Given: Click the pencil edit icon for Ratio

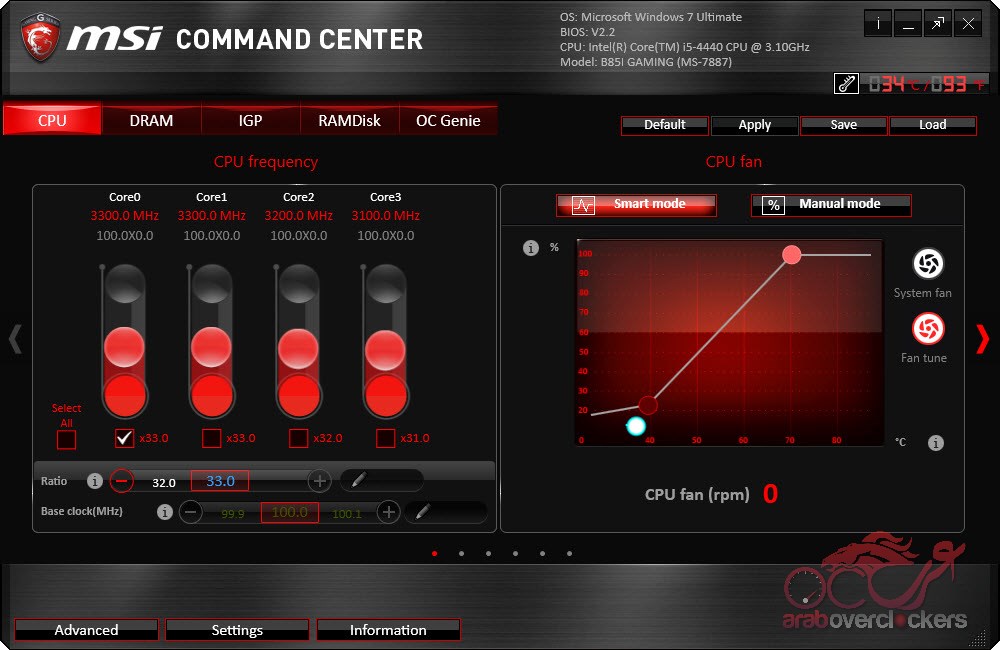Looking at the screenshot, I should (358, 481).
